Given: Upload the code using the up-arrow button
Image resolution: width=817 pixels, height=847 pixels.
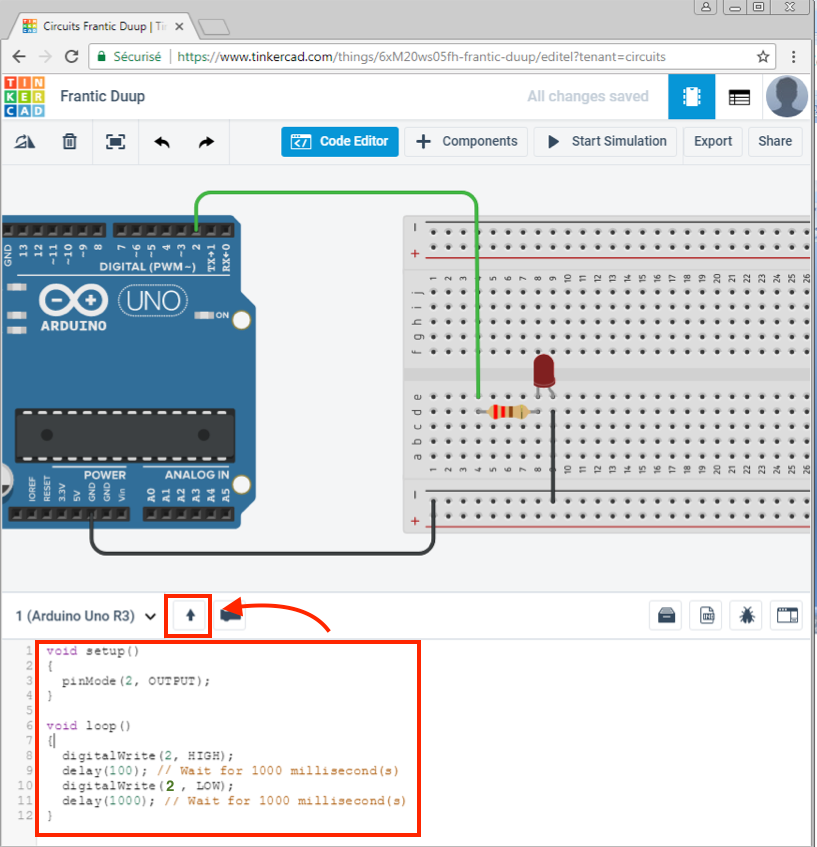Looking at the screenshot, I should coord(190,615).
